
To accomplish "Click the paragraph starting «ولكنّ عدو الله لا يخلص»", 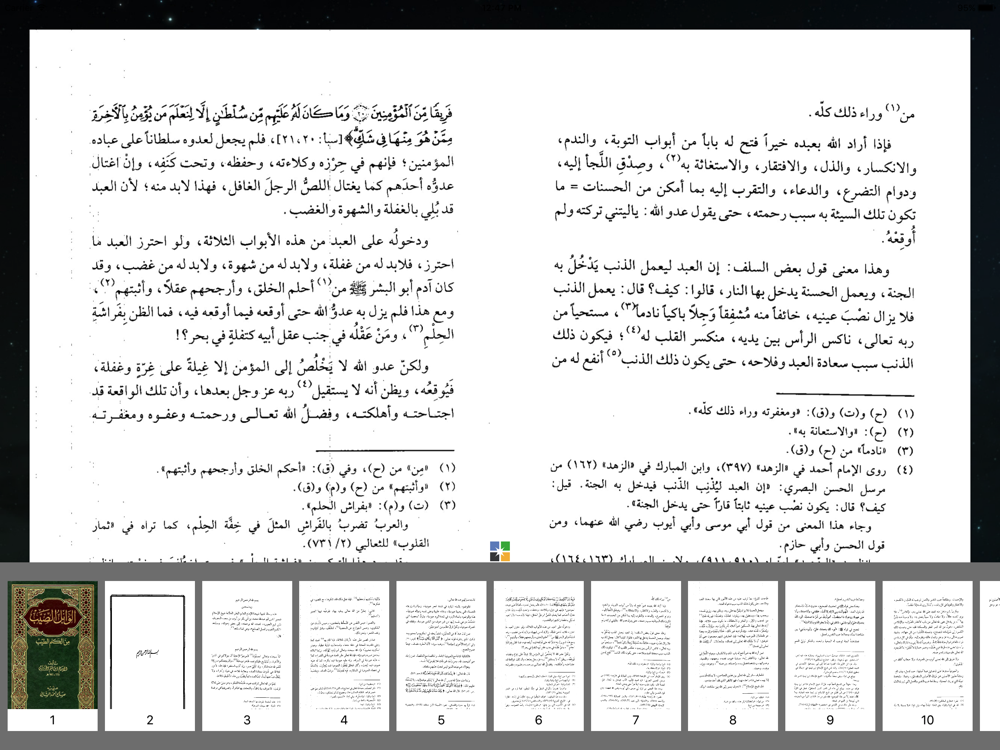I will (272, 390).
